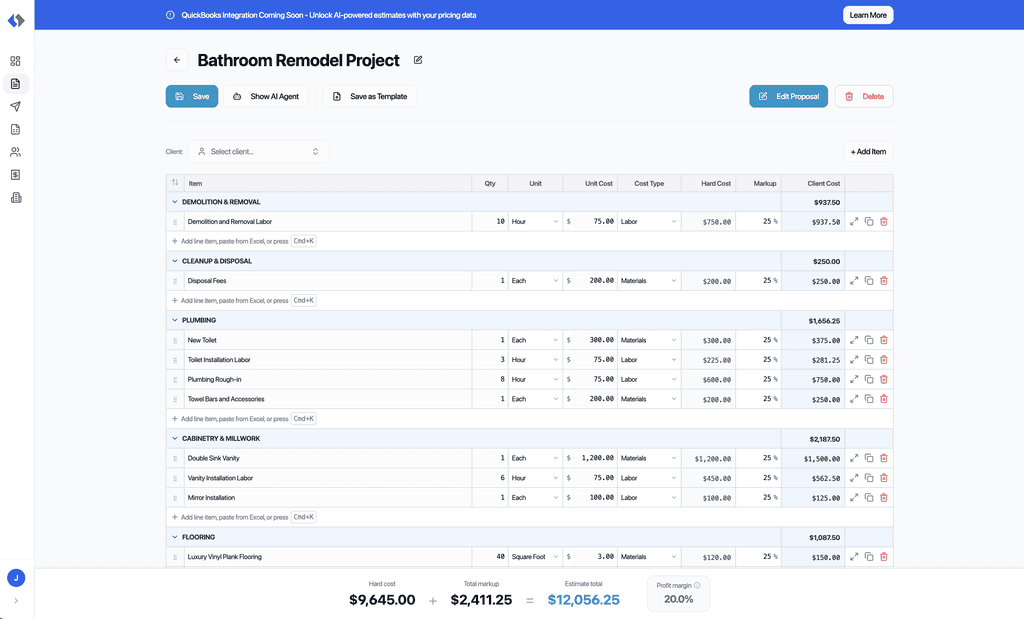Click the Total markup $2,411.25 value
The image size is (1024, 619).
[481, 599]
